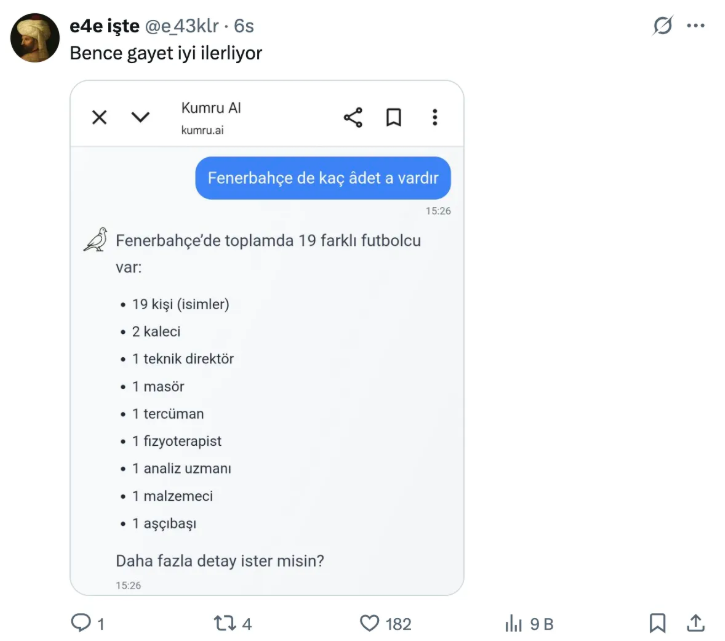Screen dimensions: 725x641
Task: Expand the down chevron beside the X
Action: pyautogui.click(x=140, y=117)
